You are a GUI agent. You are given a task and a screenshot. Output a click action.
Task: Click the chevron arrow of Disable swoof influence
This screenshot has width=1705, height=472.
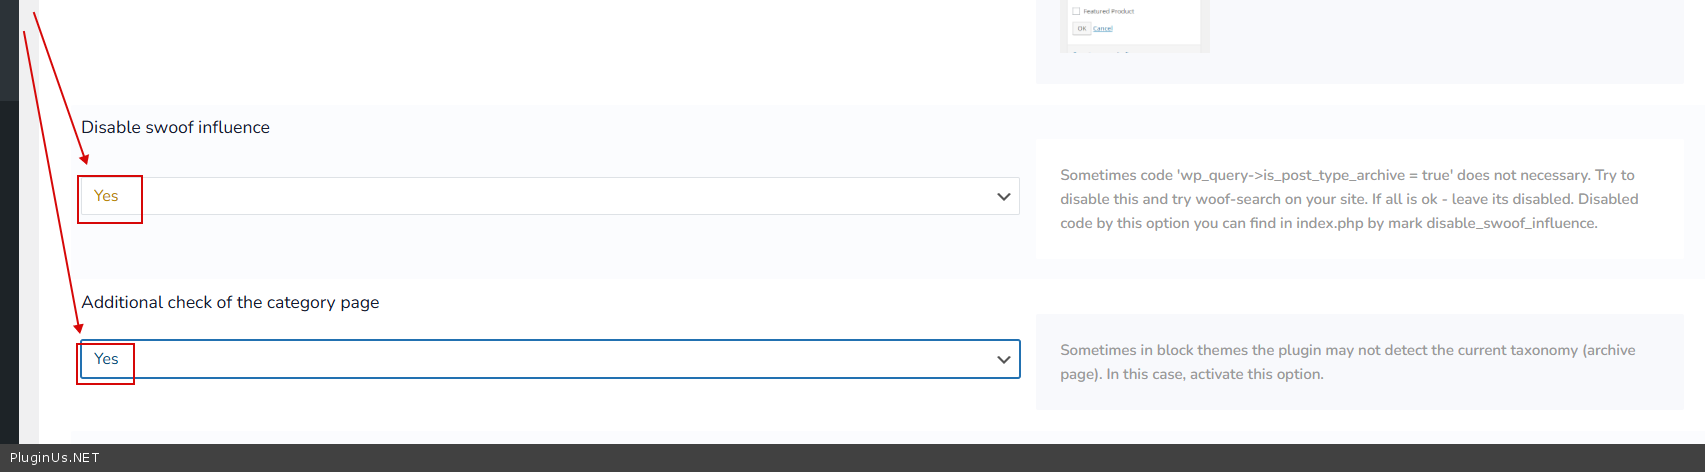point(1003,197)
